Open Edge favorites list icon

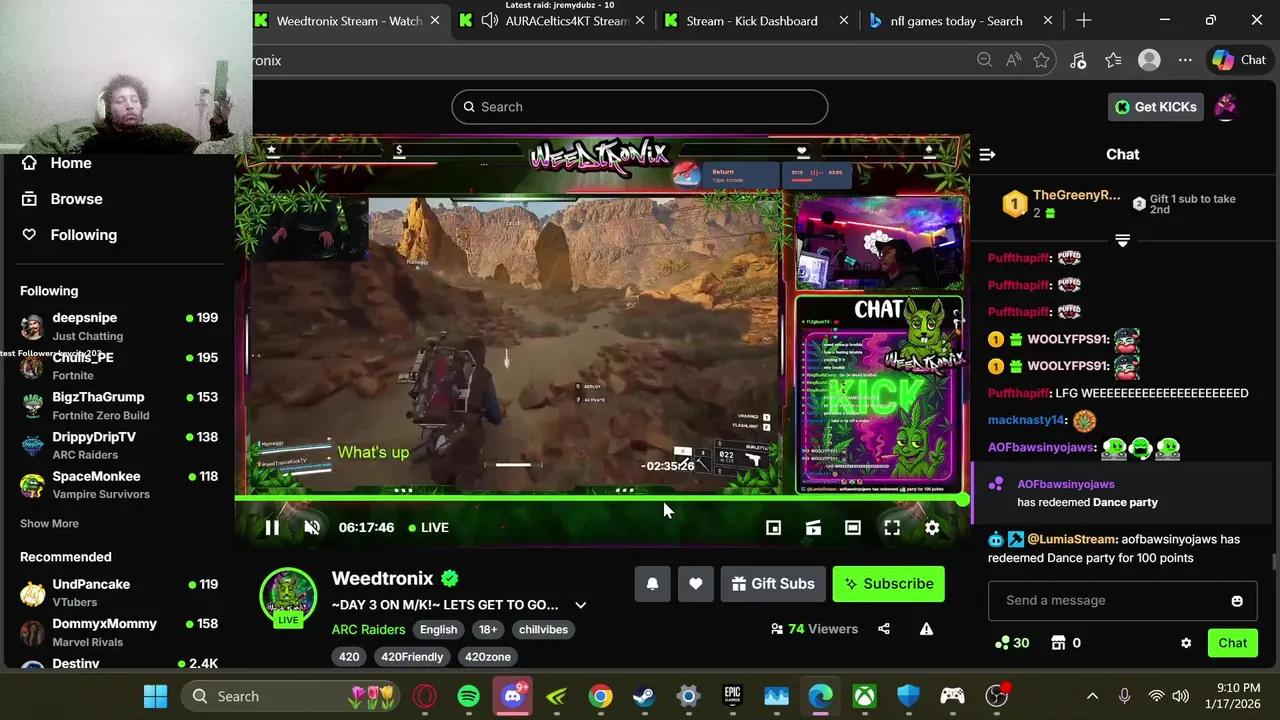click(x=1114, y=60)
